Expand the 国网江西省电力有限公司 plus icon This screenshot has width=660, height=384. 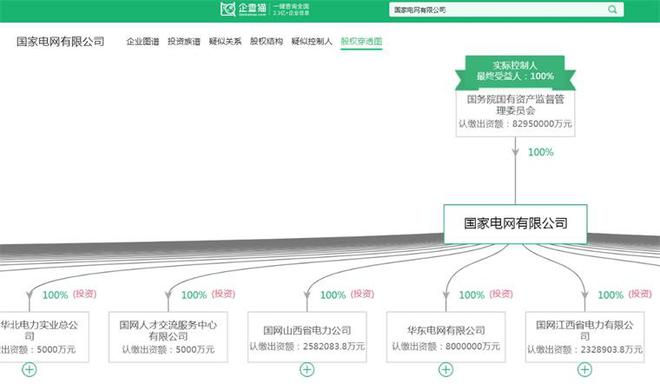click(x=585, y=370)
